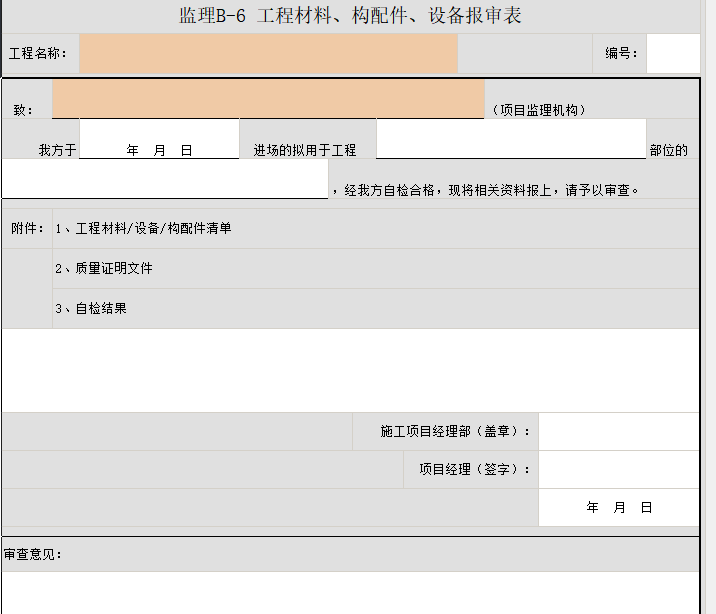Screen dimensions: 716x614
Task: Click the 审查意见： label
Action: click(33, 555)
